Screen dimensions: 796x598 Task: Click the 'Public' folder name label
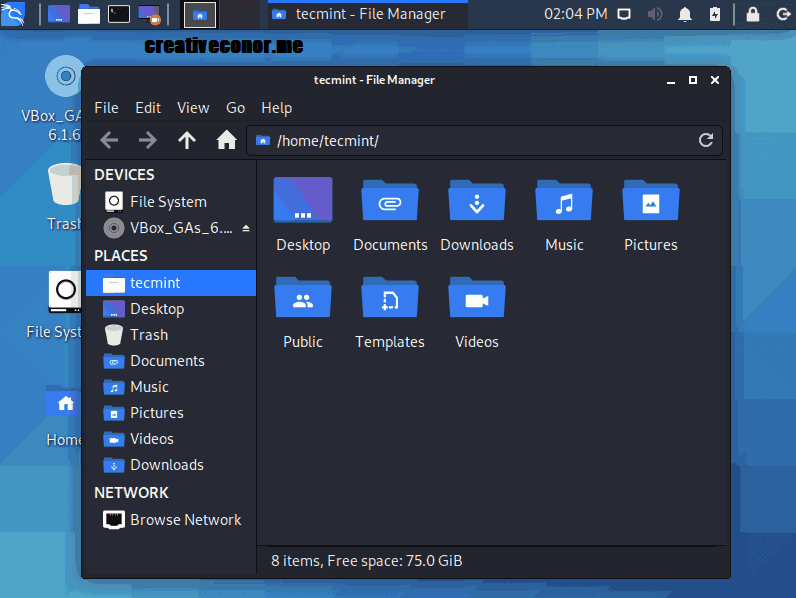tap(303, 342)
